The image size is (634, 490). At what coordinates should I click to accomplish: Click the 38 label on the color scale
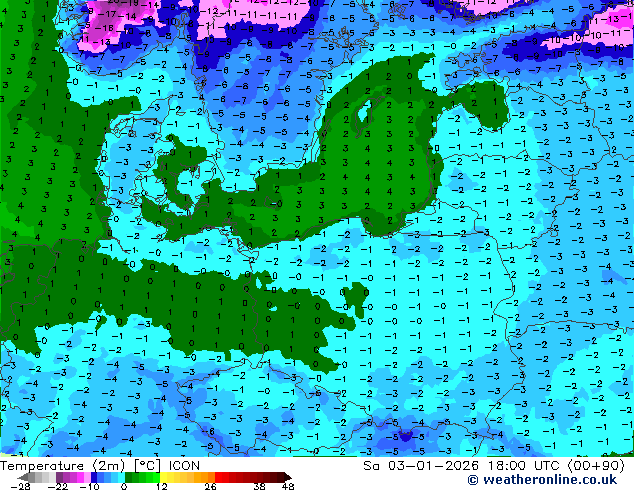(260, 486)
